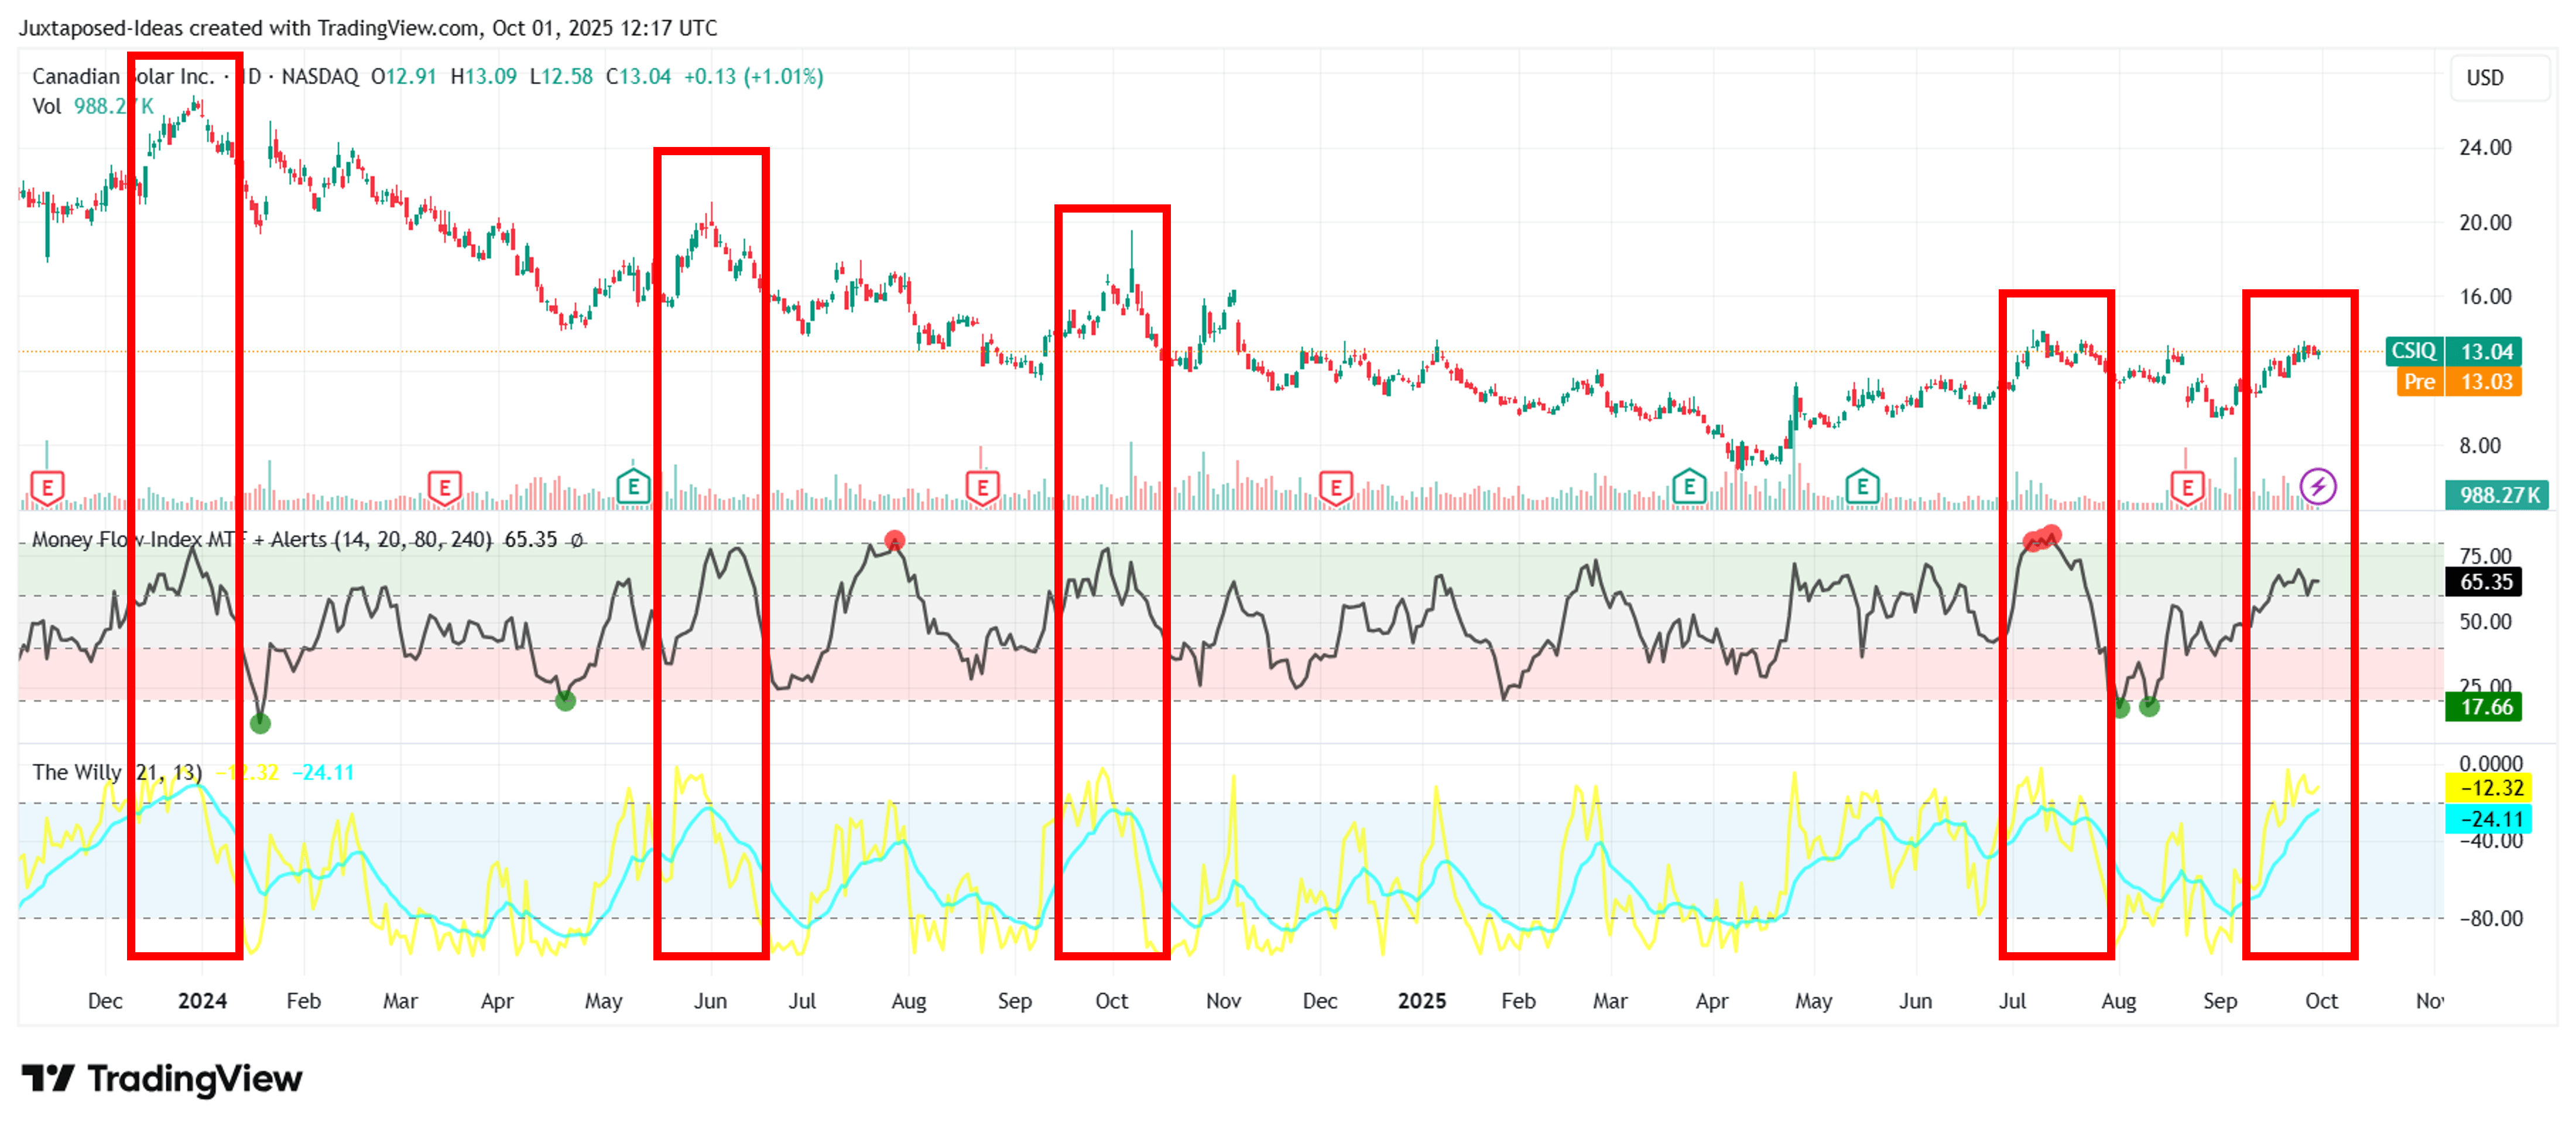Select the 2025 label on the time axis
The width and height of the screenshot is (2576, 1132).
click(x=1422, y=1000)
